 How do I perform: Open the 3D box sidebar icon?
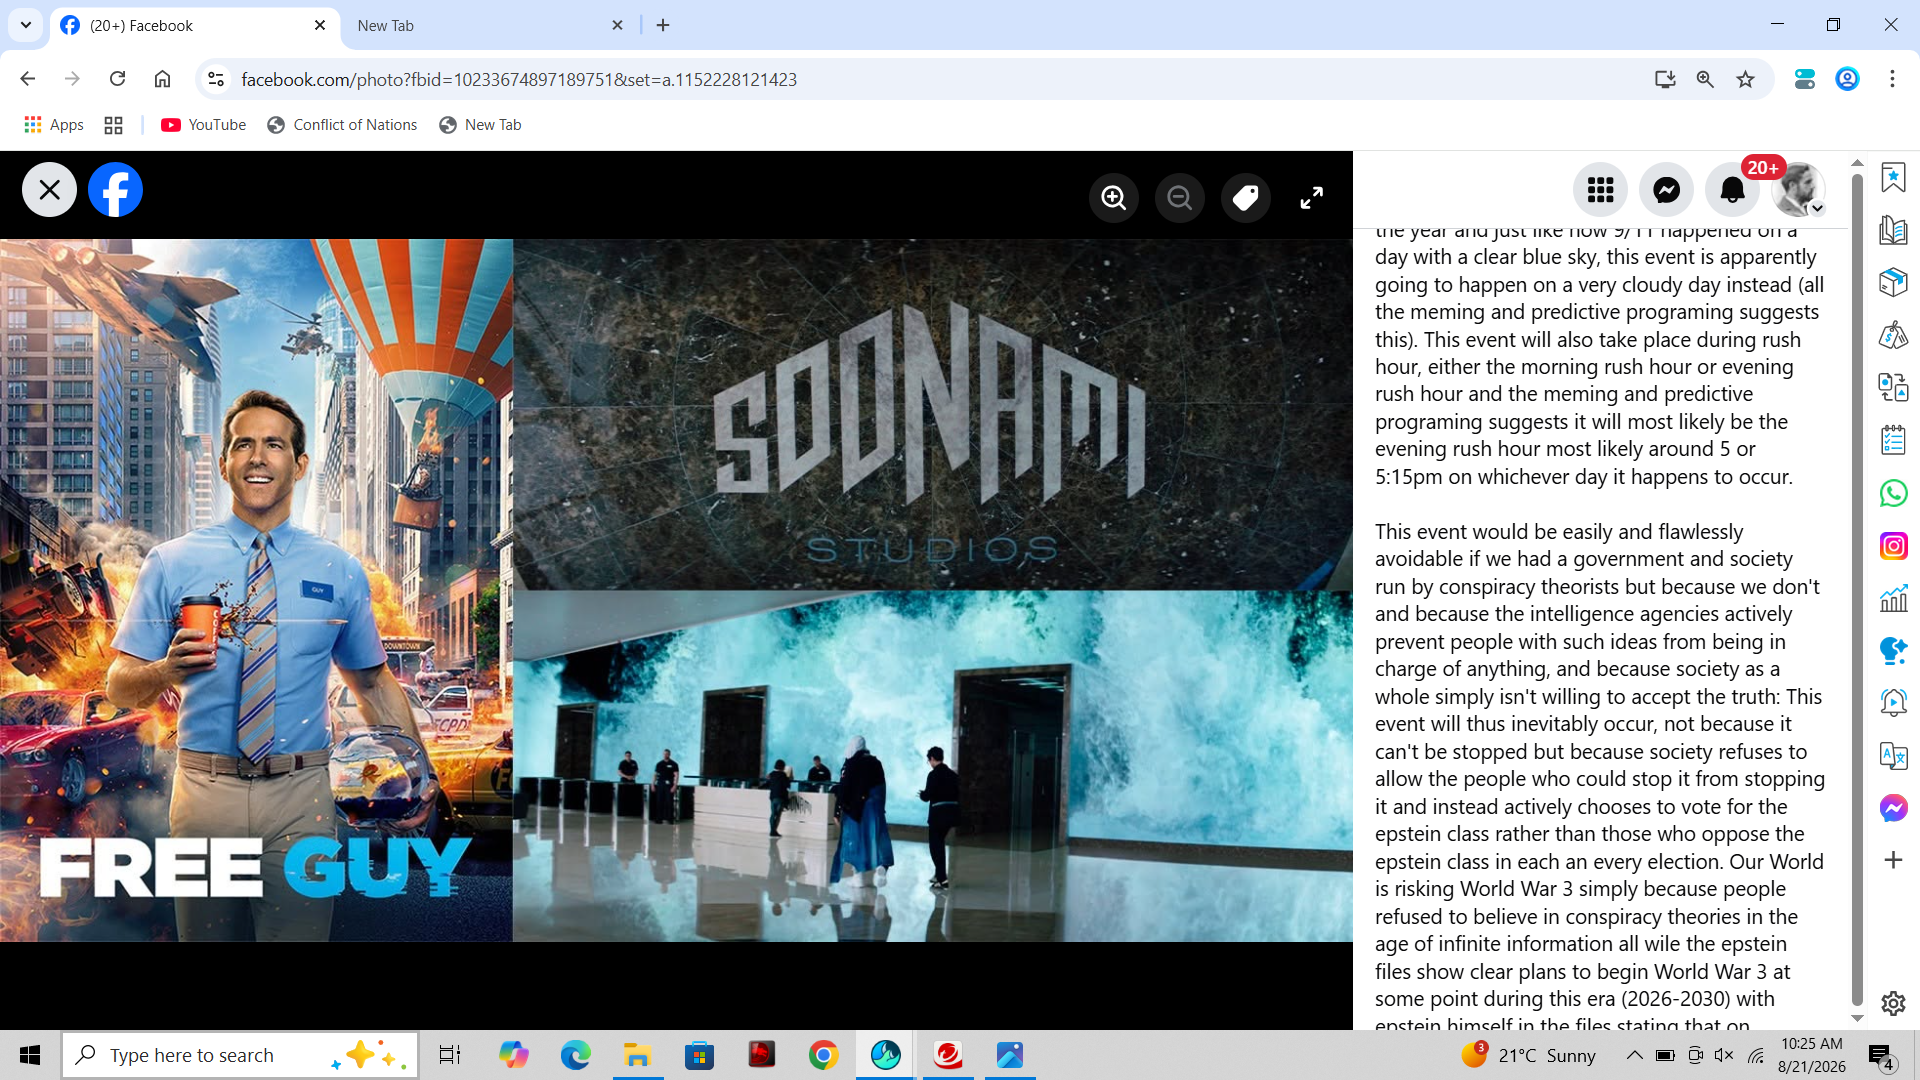coord(1893,283)
